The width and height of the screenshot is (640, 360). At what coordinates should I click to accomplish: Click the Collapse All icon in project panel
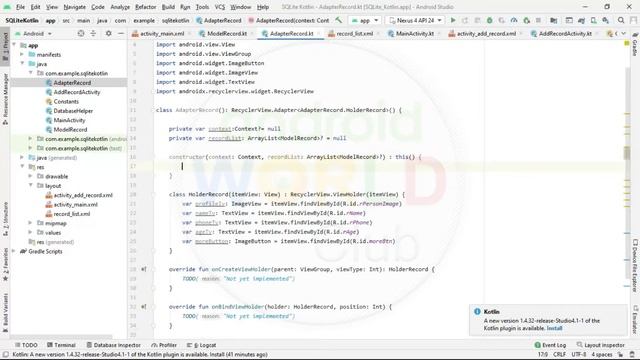(93, 33)
